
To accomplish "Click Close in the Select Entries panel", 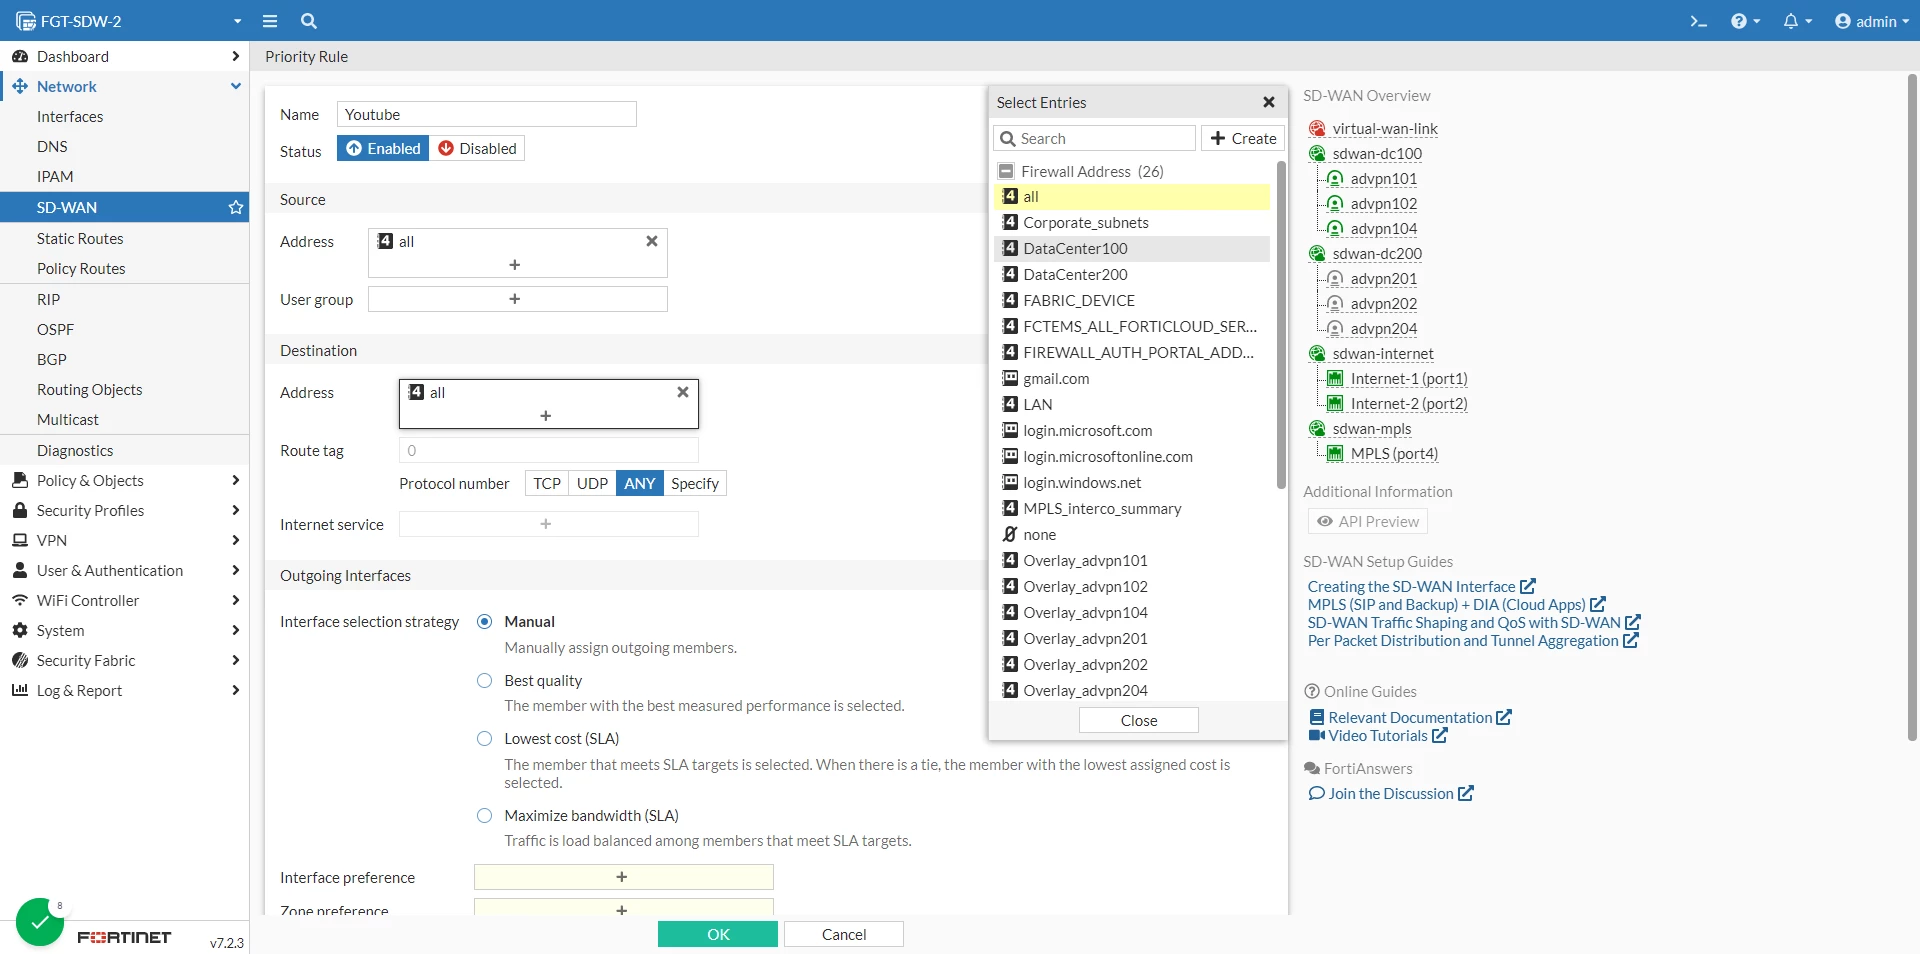I will pos(1139,720).
